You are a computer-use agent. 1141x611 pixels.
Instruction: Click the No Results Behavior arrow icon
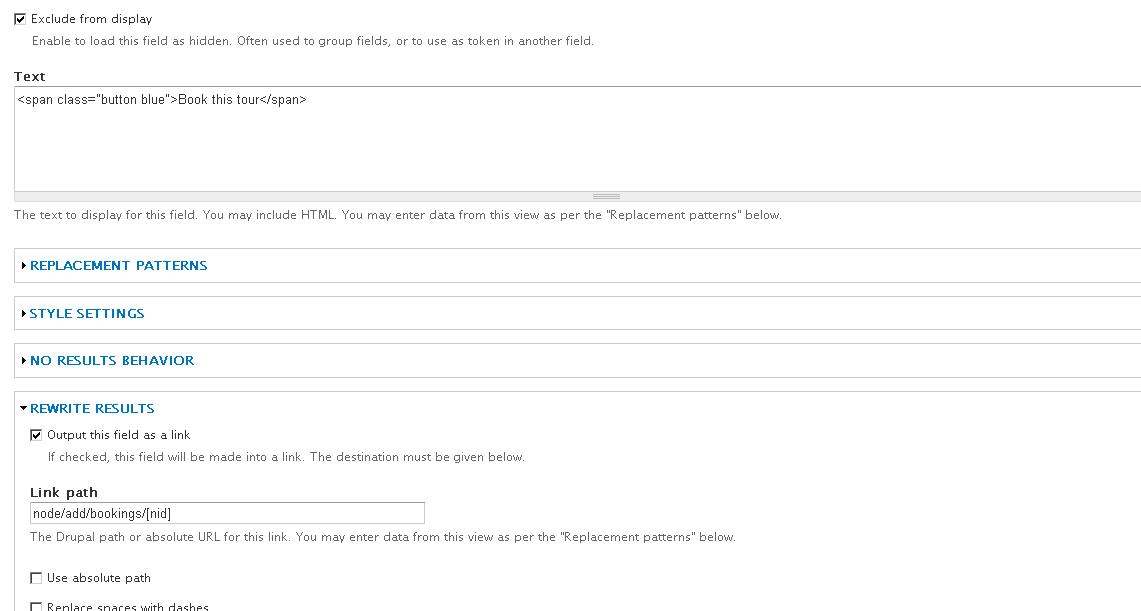24,361
